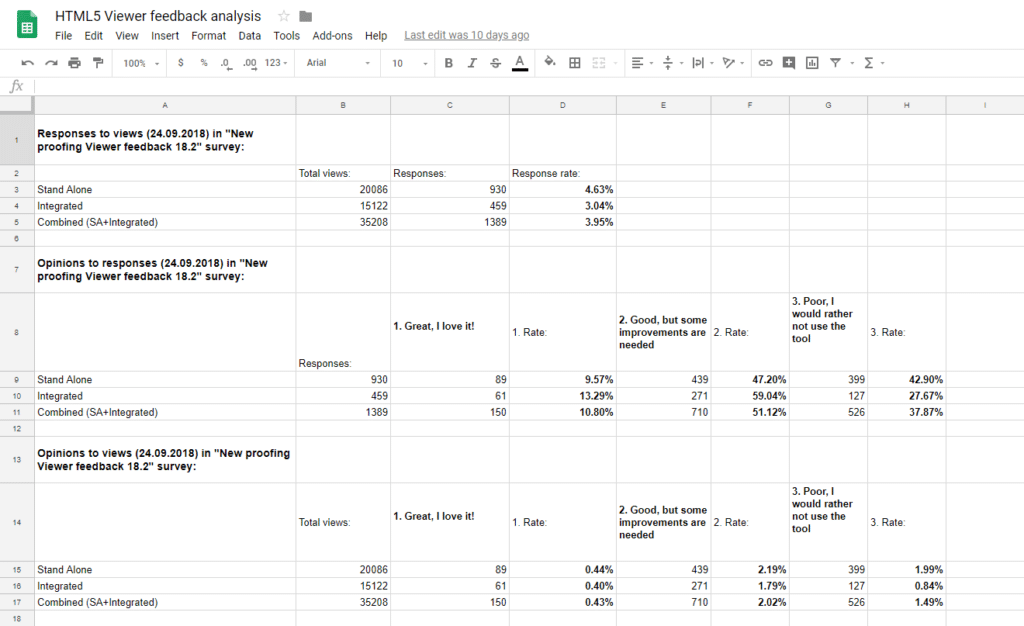Click cell with response rate 4.63%
The height and width of the screenshot is (626, 1024).
click(562, 189)
